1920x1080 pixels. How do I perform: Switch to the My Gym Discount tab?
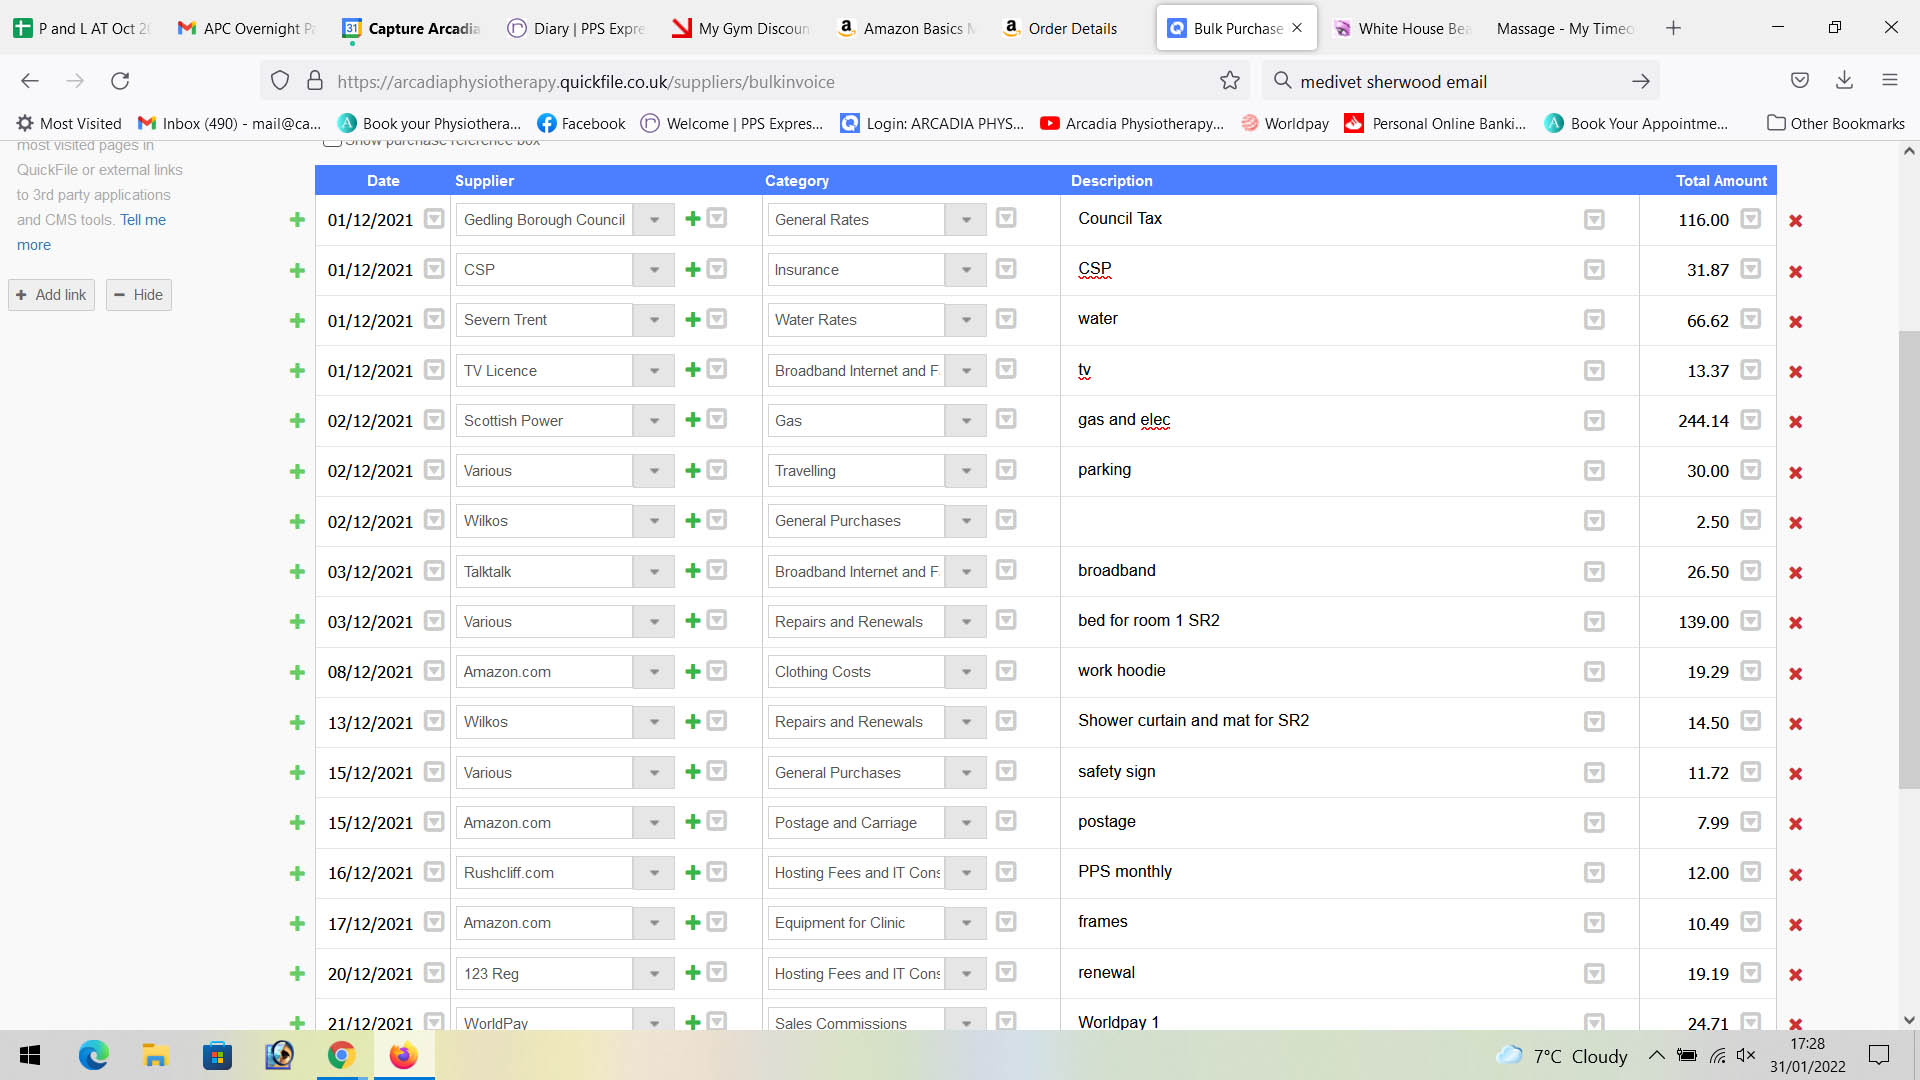(742, 28)
